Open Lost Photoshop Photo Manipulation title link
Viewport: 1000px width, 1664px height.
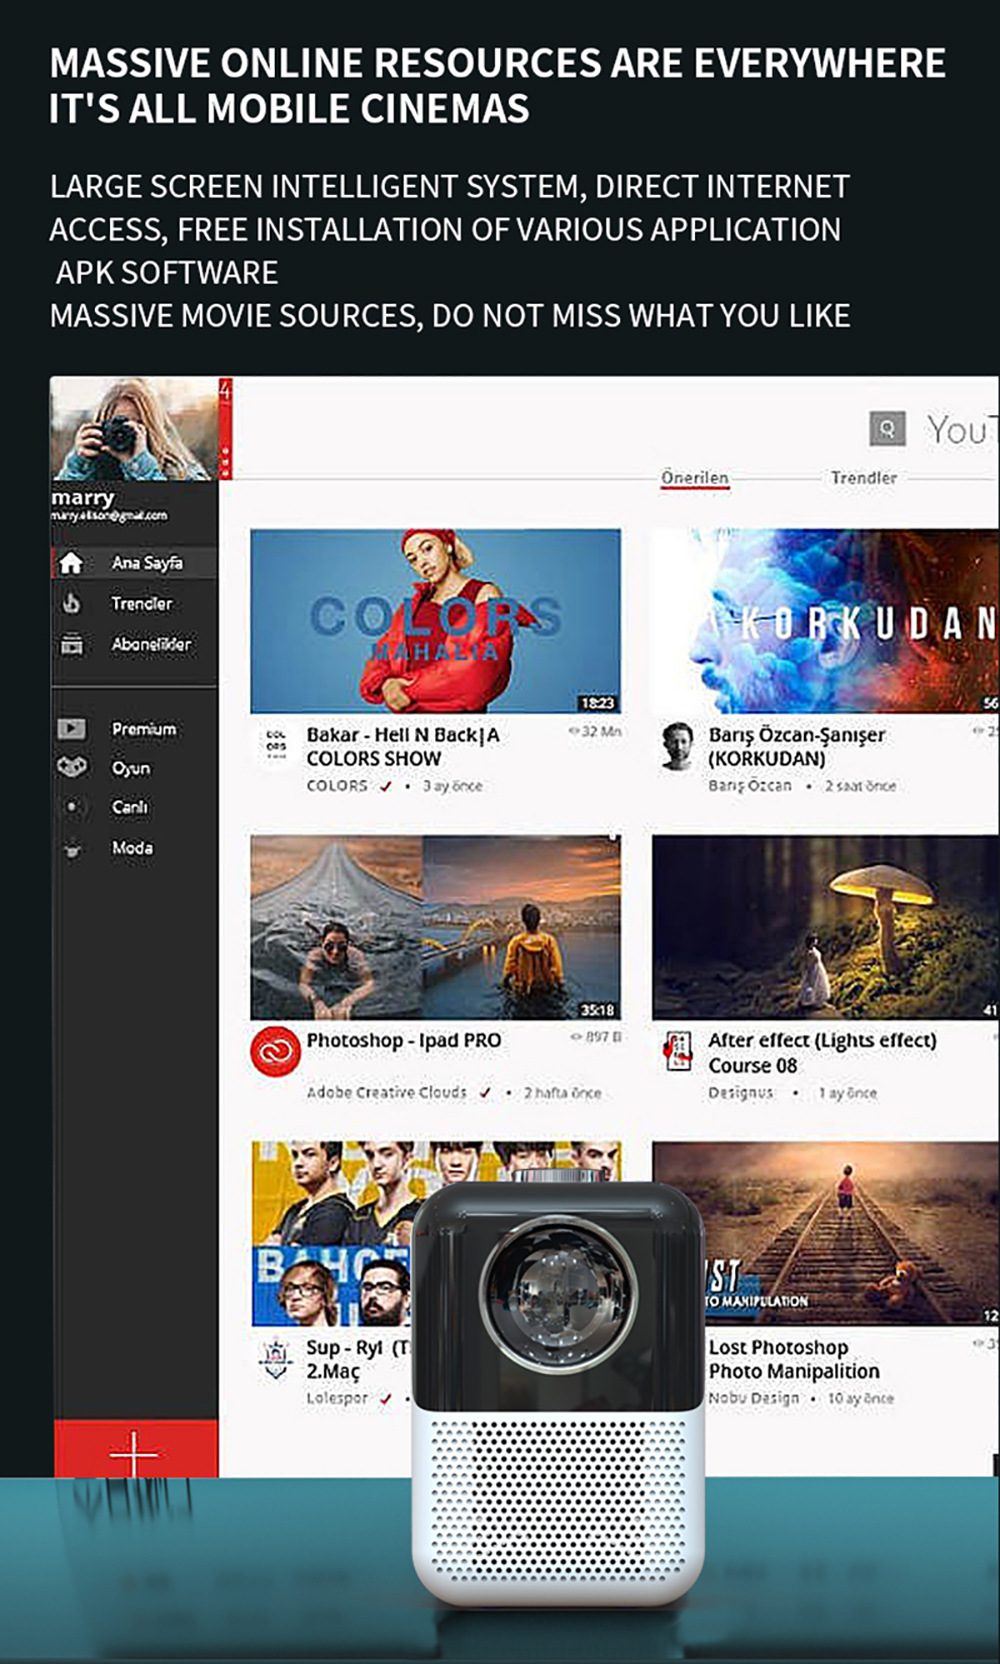pos(794,1359)
